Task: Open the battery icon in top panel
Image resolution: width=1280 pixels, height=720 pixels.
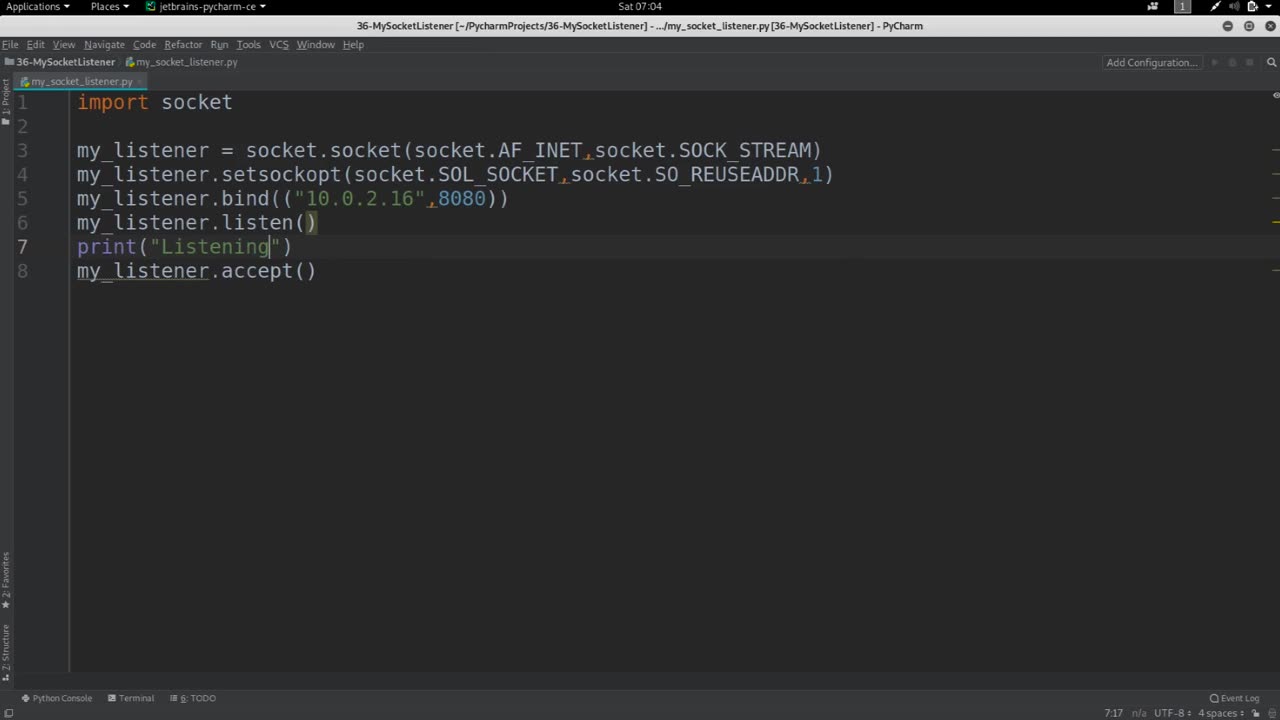Action: pyautogui.click(x=1252, y=6)
